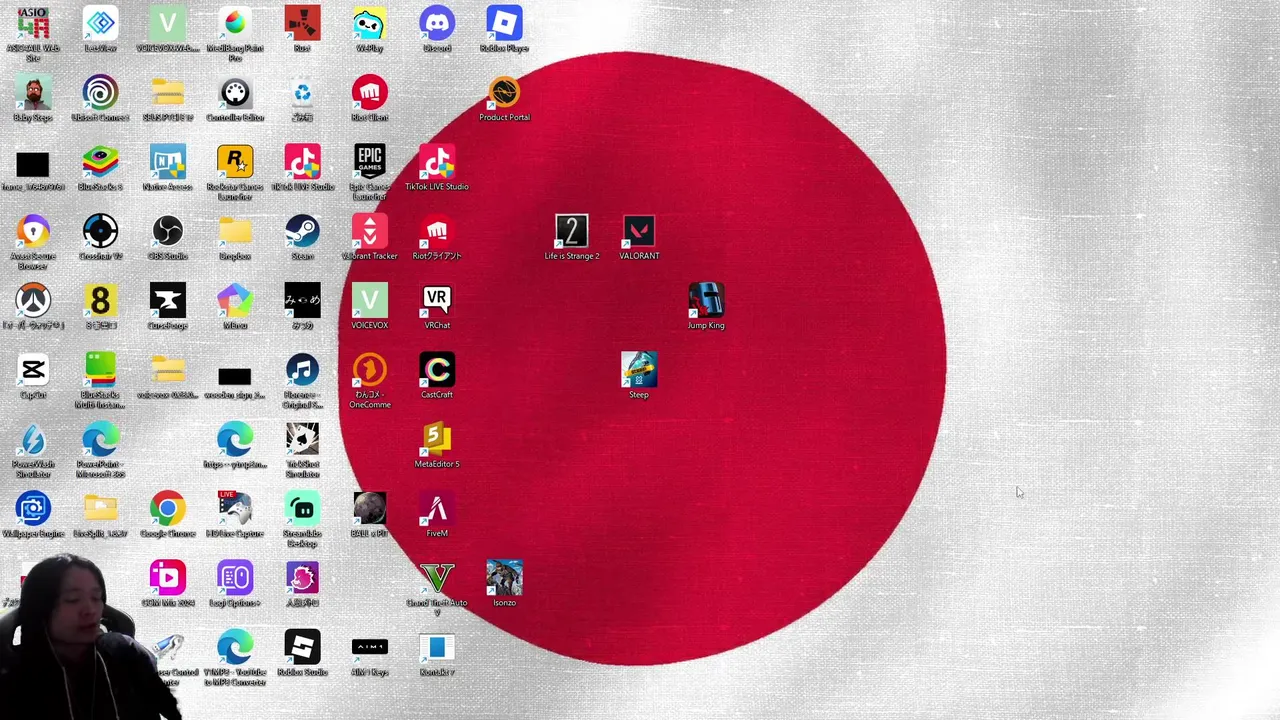1280x720 pixels.
Task: Select the Crosshair V2 icon
Action: (x=100, y=232)
